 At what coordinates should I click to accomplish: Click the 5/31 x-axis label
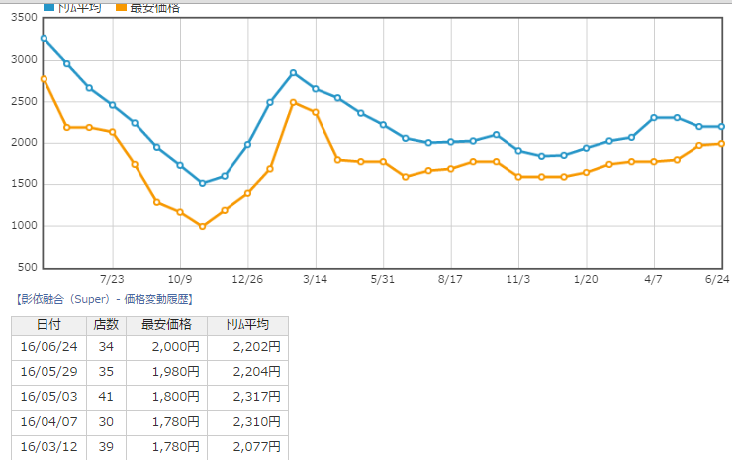(383, 280)
